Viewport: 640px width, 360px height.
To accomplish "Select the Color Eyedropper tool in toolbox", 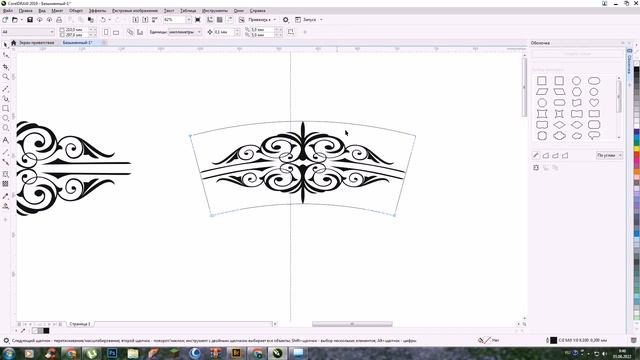I will (x=5, y=196).
